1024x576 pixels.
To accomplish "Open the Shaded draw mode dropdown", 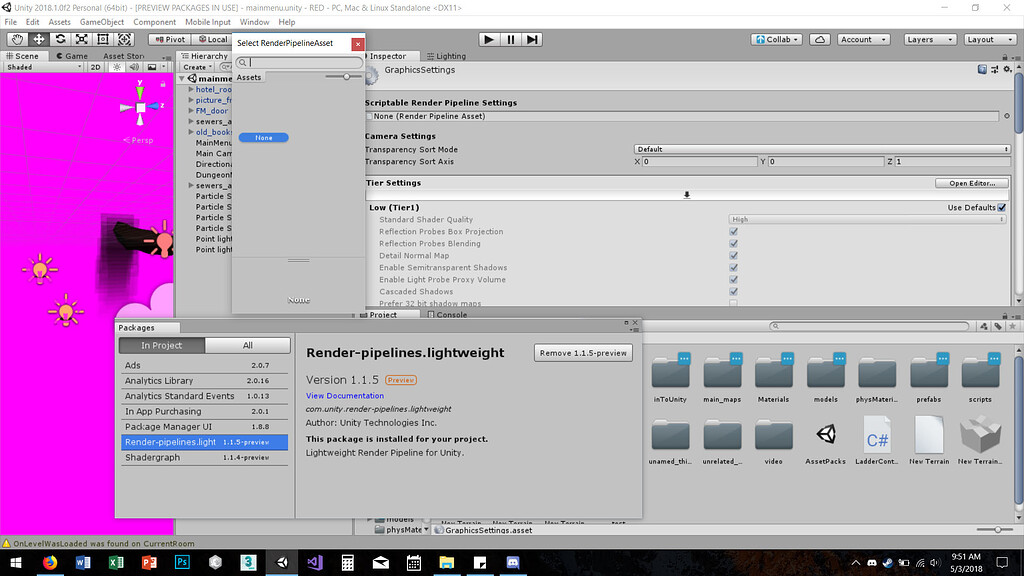I will point(44,67).
